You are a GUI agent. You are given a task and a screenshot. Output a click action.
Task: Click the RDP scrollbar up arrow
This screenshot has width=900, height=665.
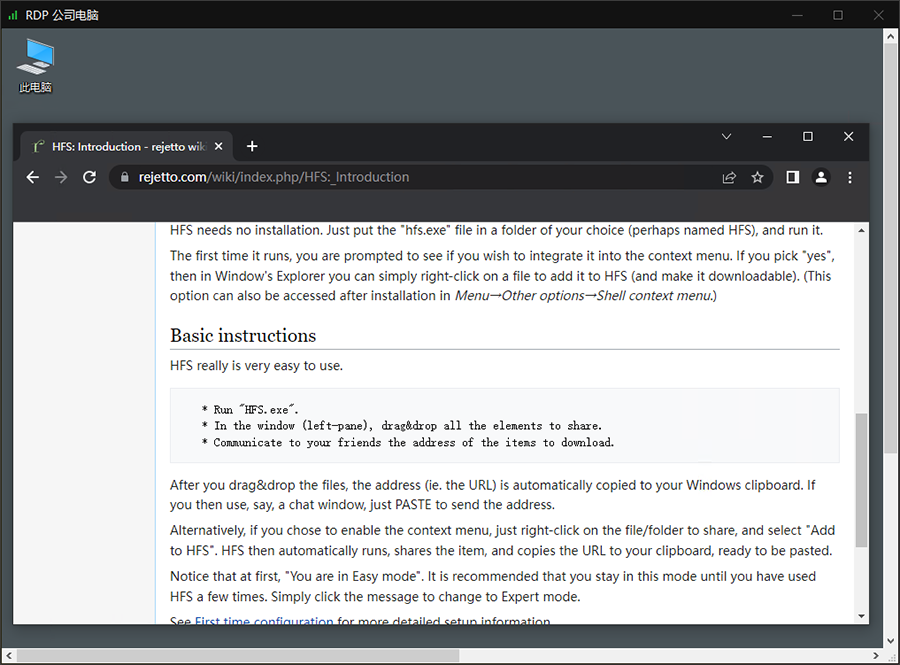point(891,36)
